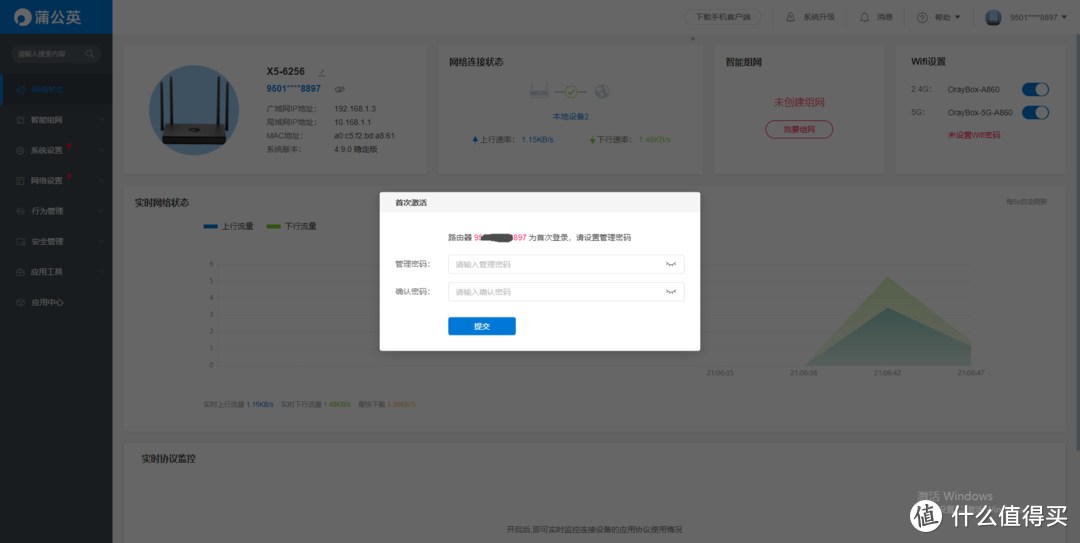Click the 实时协议监控 heading
This screenshot has width=1080, height=543.
[168, 458]
